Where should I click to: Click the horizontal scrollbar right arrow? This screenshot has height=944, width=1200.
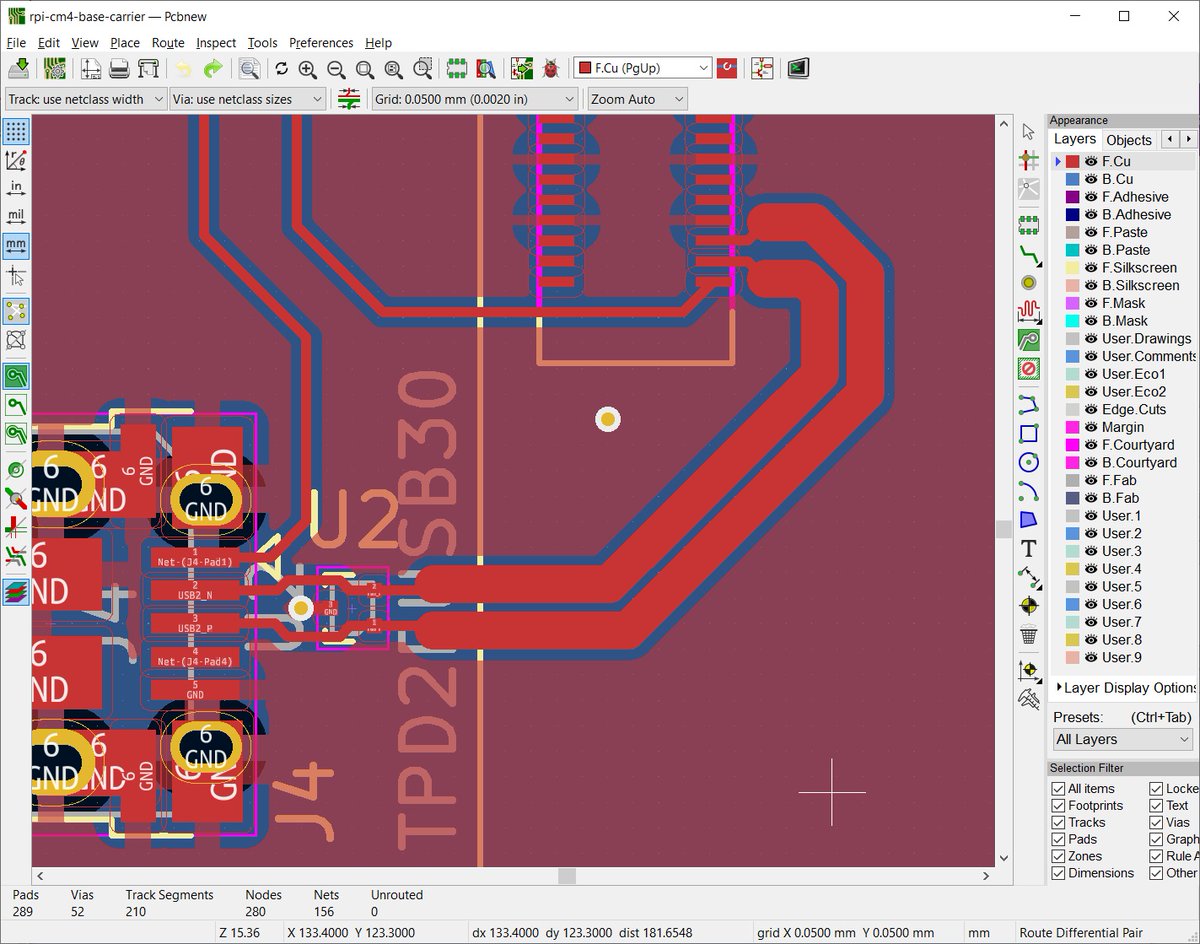coord(987,876)
